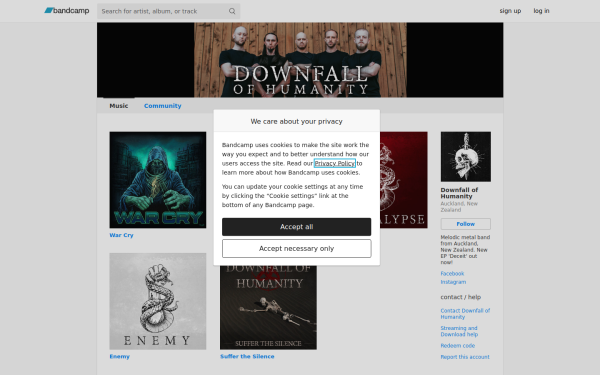600x375 pixels.
Task: Click the skull band profile picture
Action: [x=466, y=157]
